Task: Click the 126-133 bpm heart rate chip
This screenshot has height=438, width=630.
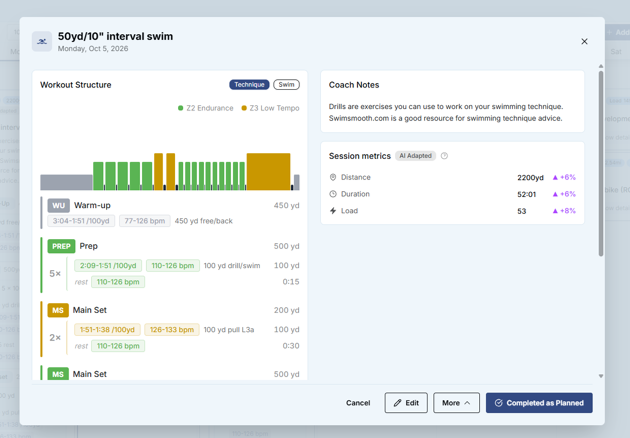Action: click(x=172, y=330)
